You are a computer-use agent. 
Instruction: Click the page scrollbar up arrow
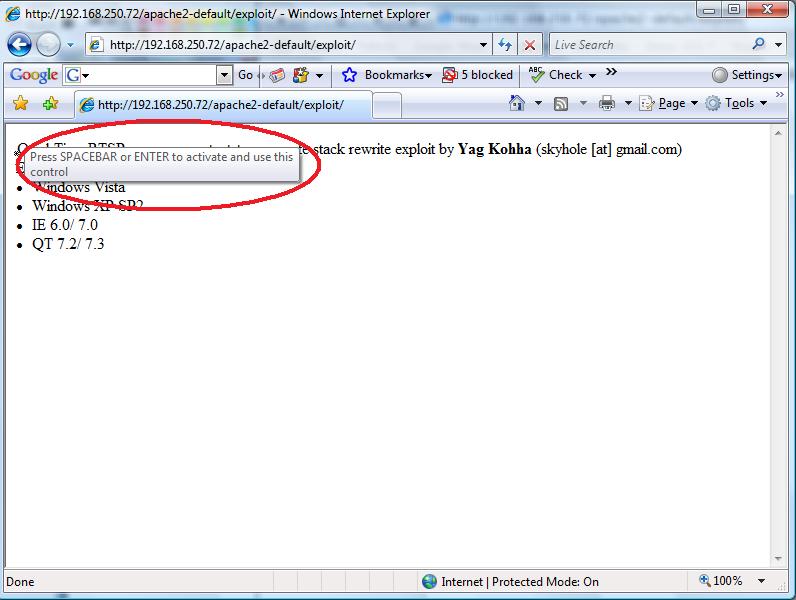[778, 133]
